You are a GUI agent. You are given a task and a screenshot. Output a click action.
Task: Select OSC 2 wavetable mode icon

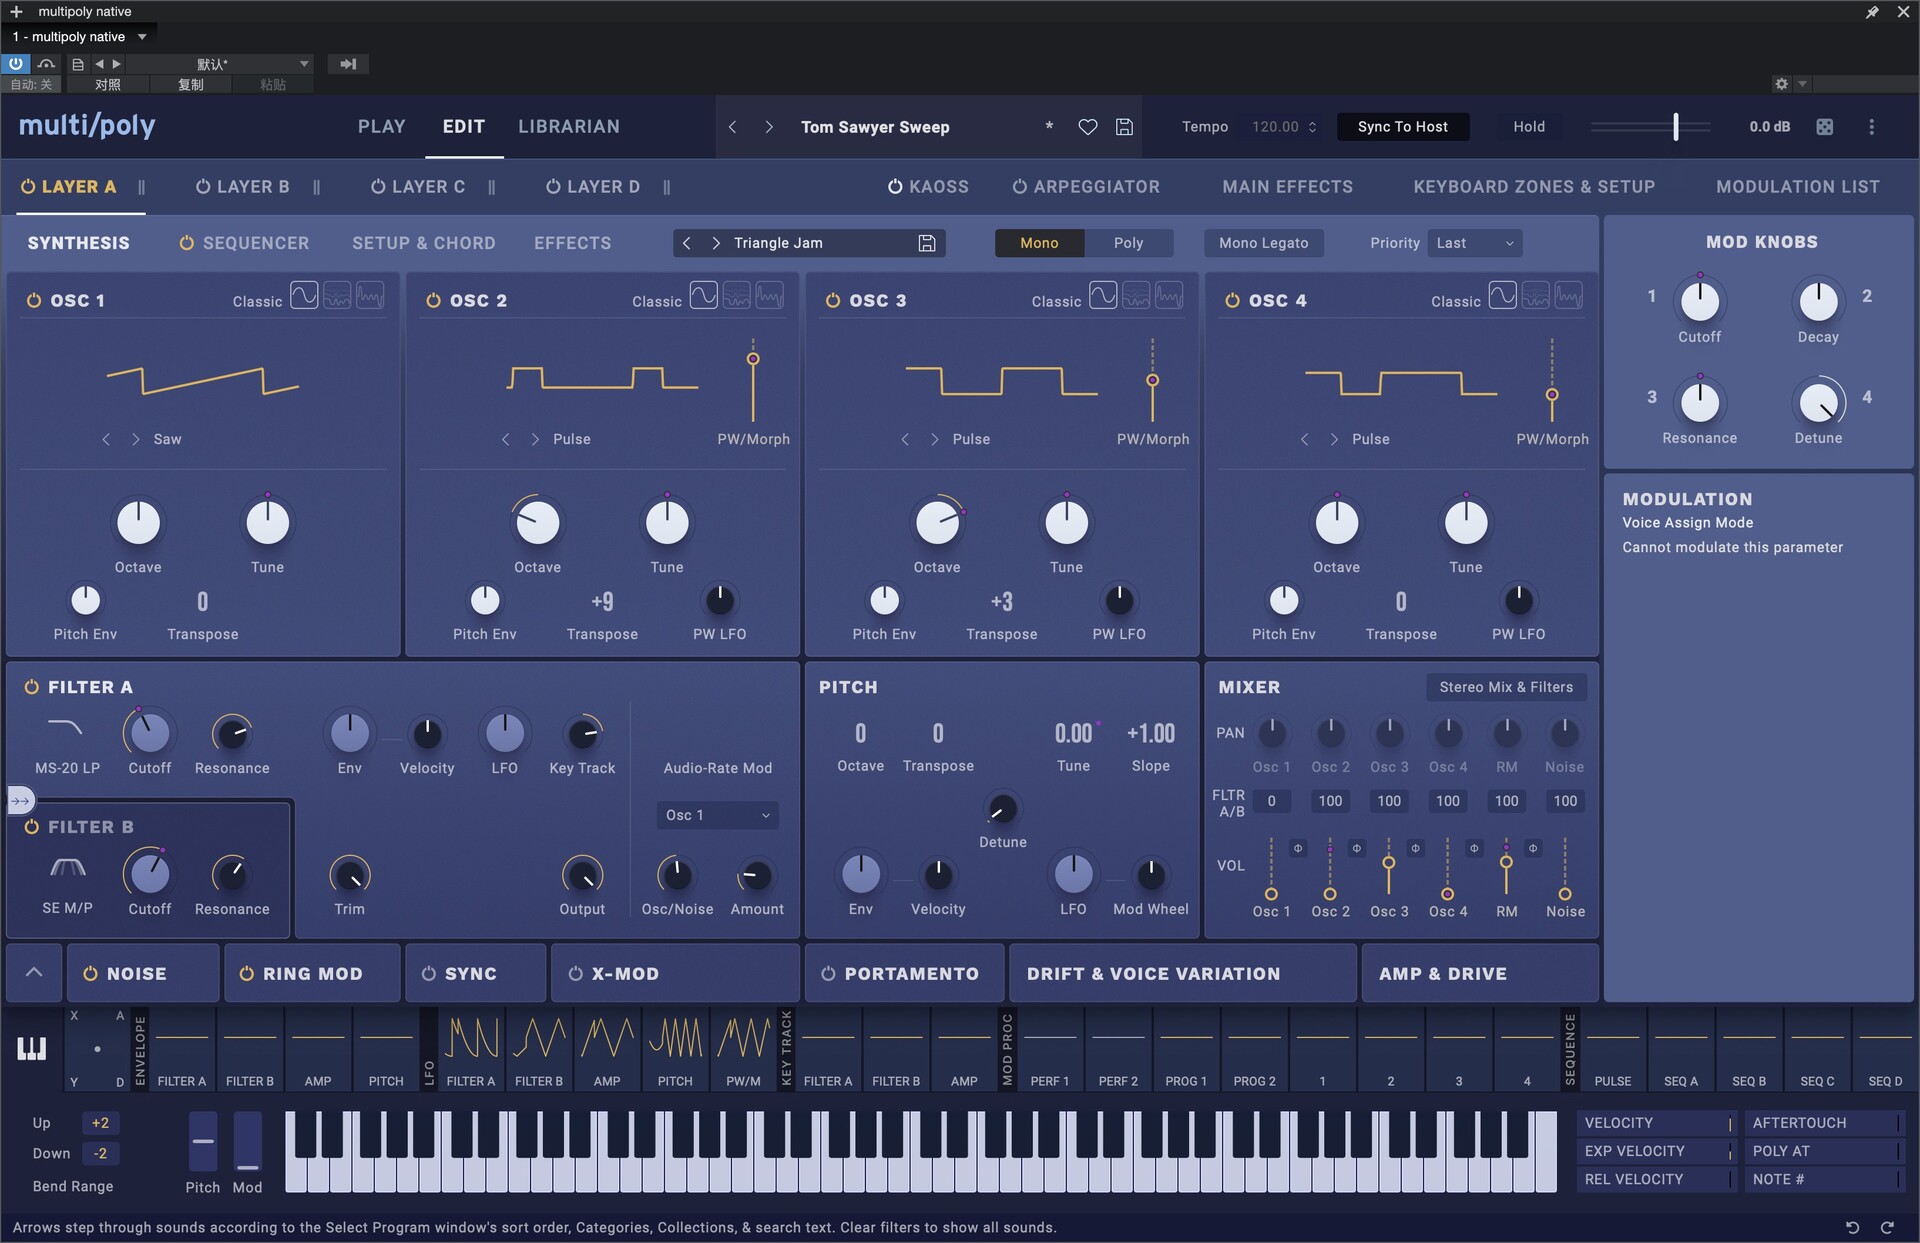coord(737,296)
